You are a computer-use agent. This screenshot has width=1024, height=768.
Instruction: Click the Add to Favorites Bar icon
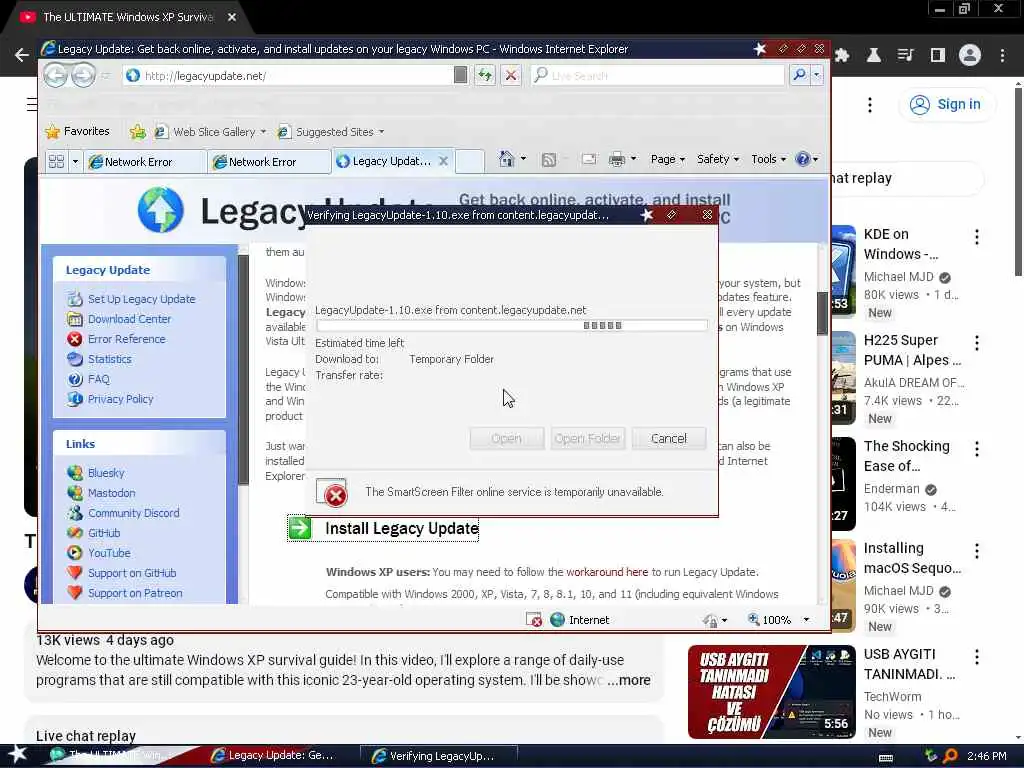pyautogui.click(x=137, y=132)
